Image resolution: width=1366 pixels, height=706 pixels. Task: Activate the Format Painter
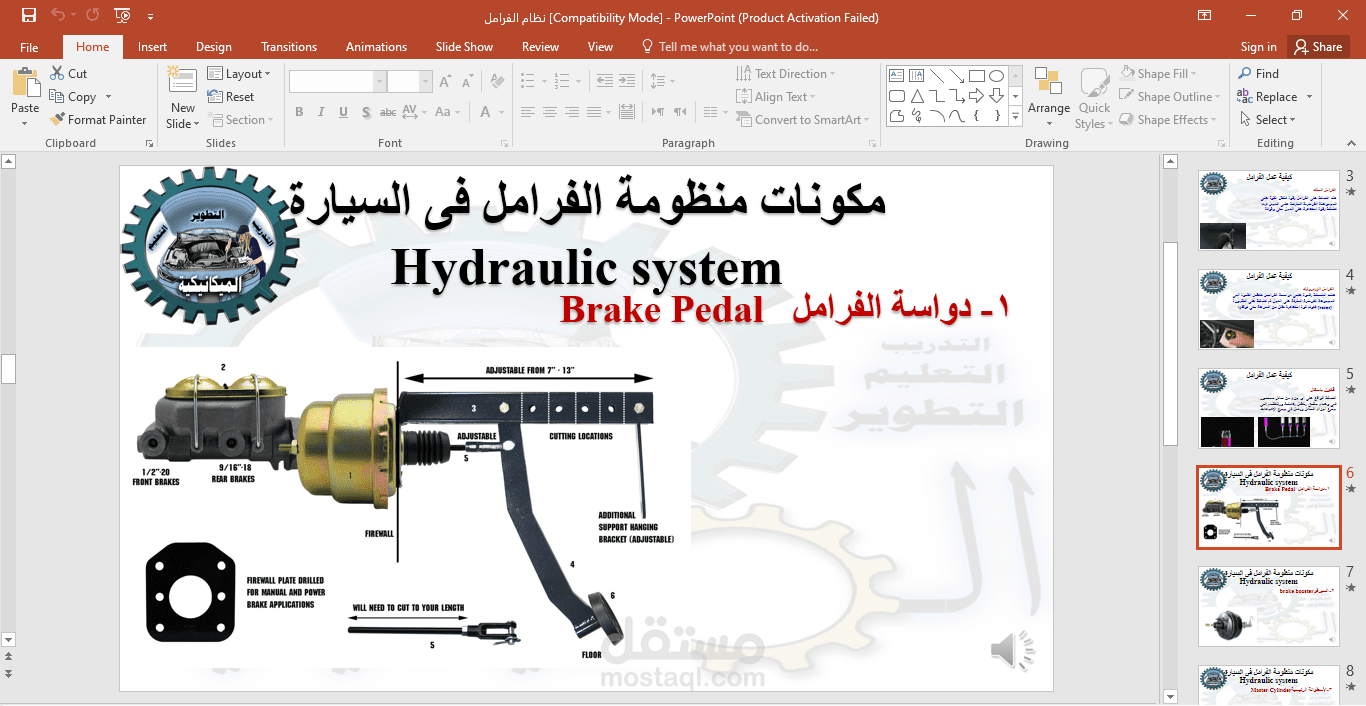click(x=98, y=120)
